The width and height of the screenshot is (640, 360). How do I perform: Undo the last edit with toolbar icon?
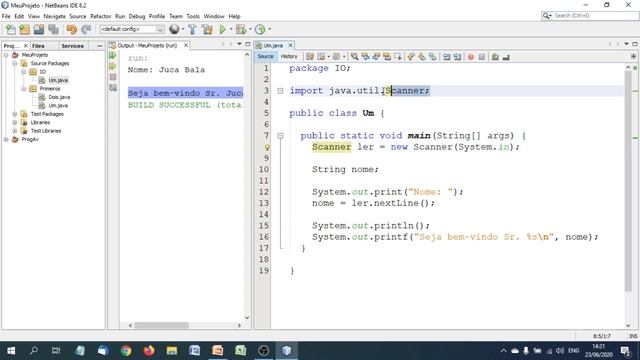[71, 29]
